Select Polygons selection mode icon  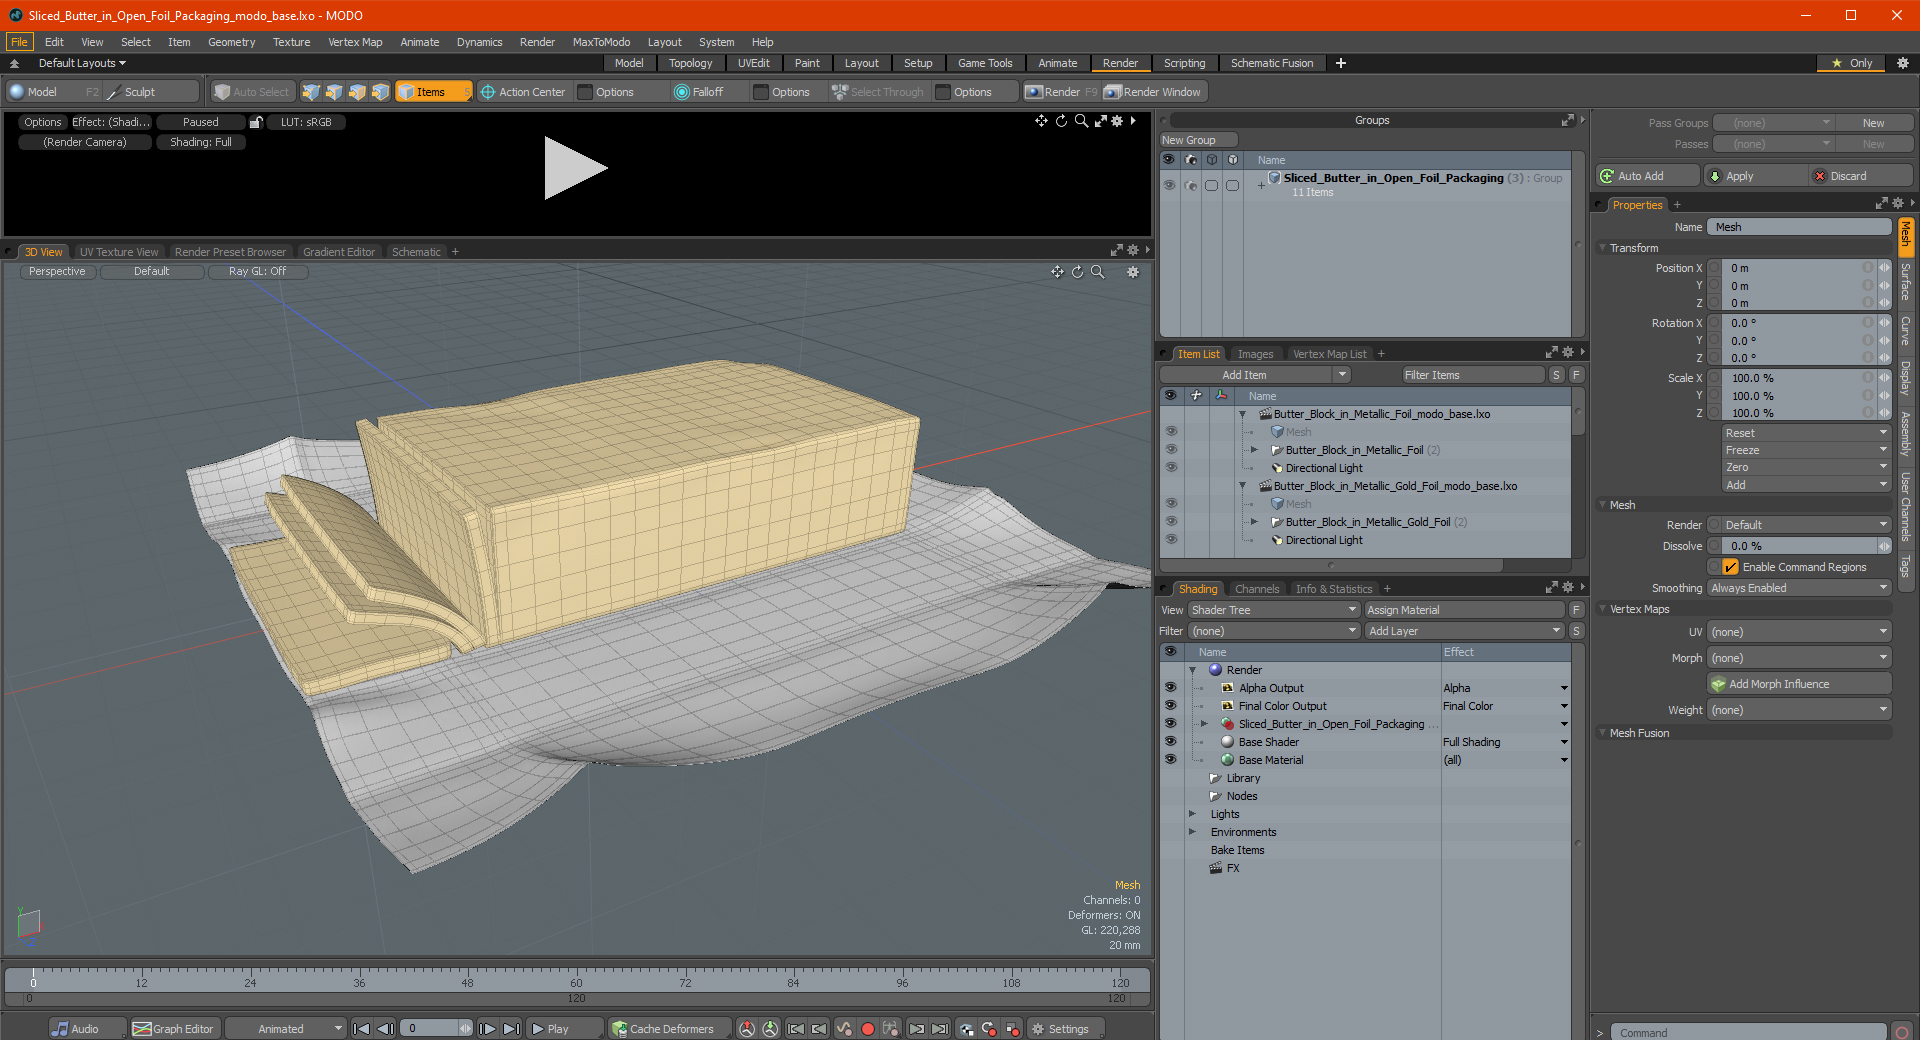[357, 92]
